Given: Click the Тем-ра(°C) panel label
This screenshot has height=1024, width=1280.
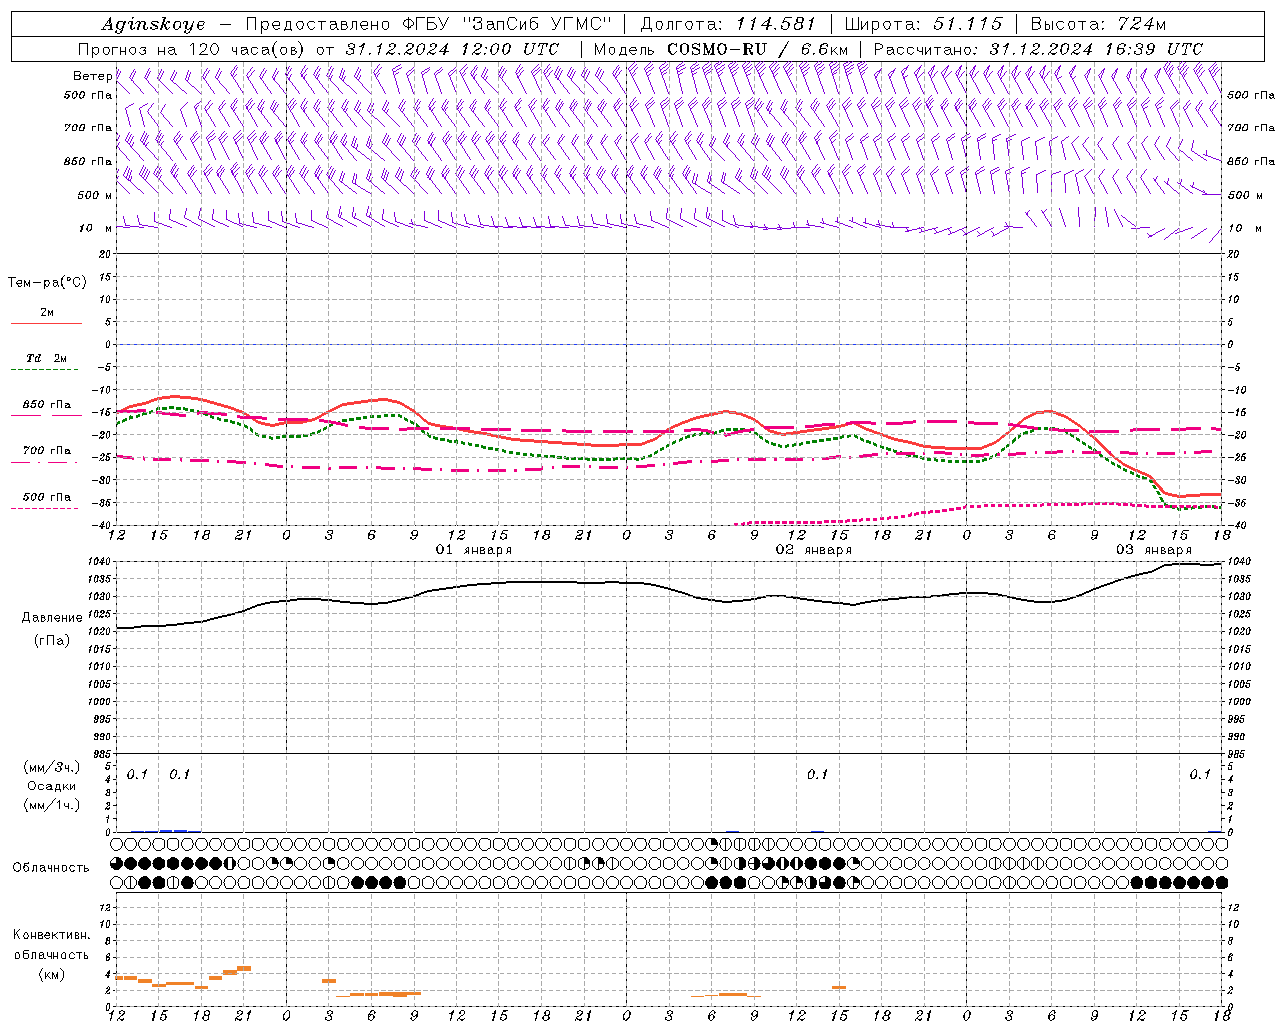Looking at the screenshot, I should (47, 283).
